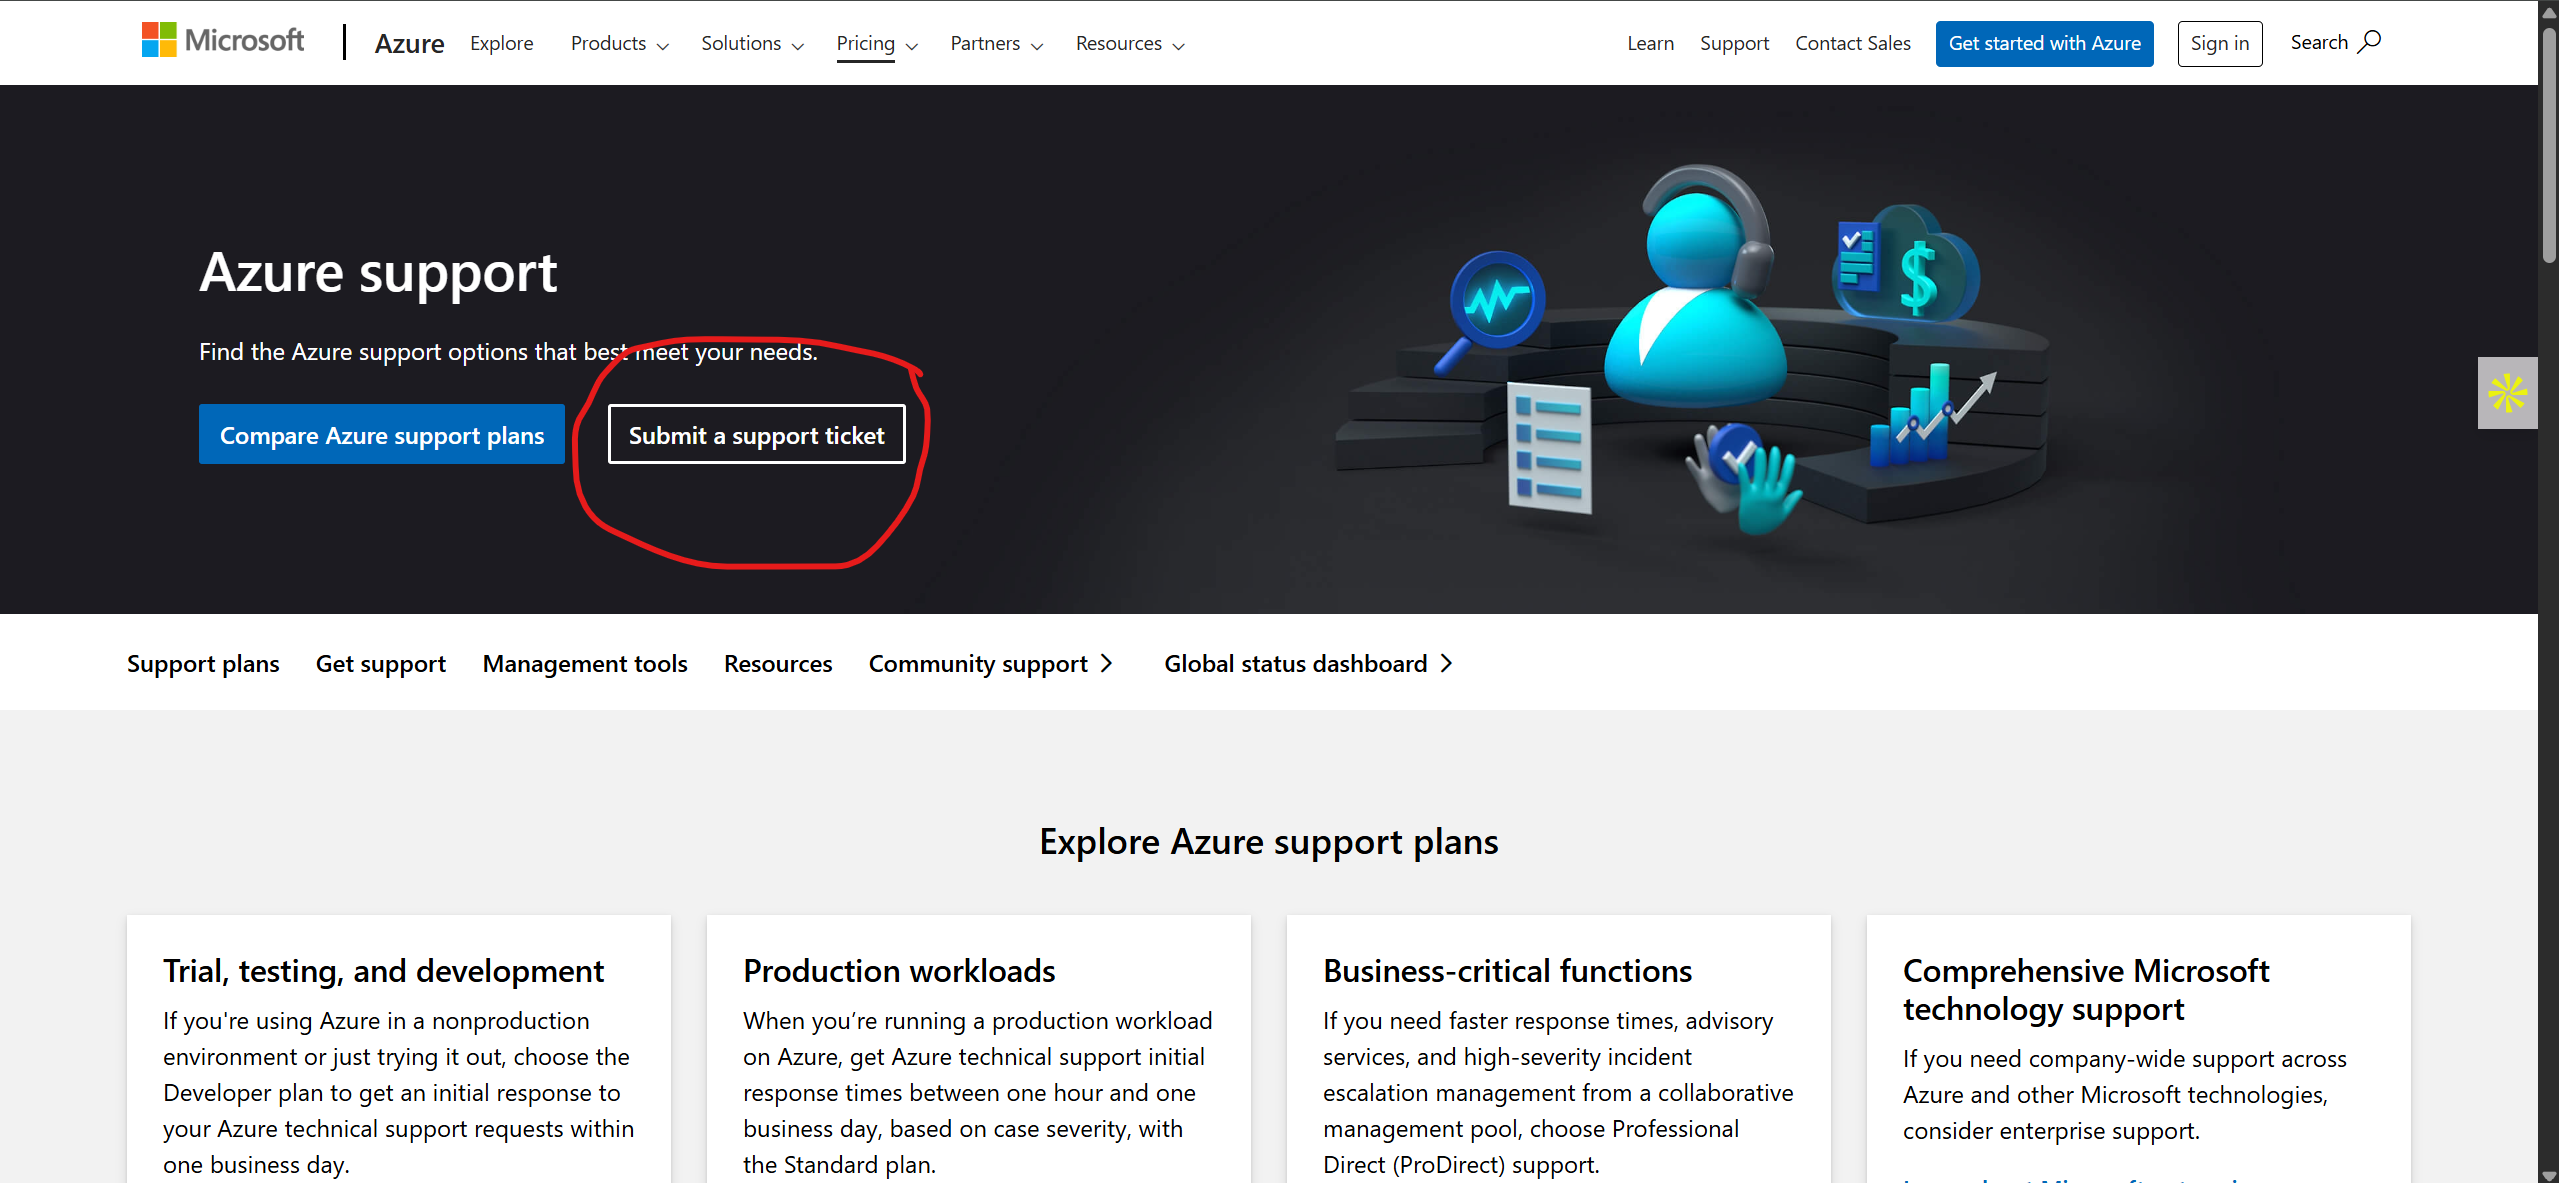Expand the Pricing dropdown
Image resolution: width=2559 pixels, height=1183 pixels.
[x=877, y=43]
